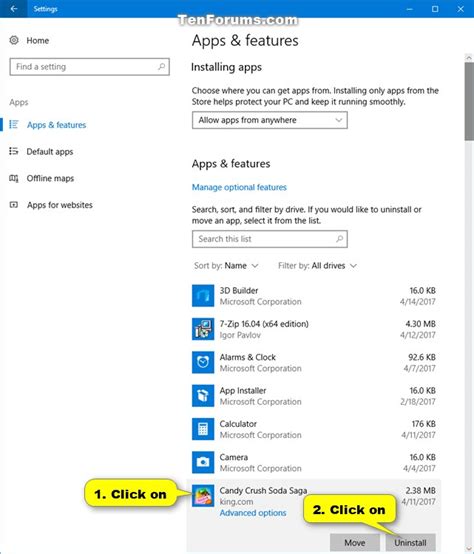Click the Candy Crush Soda Saga icon
The image size is (474, 554).
pyautogui.click(x=203, y=495)
